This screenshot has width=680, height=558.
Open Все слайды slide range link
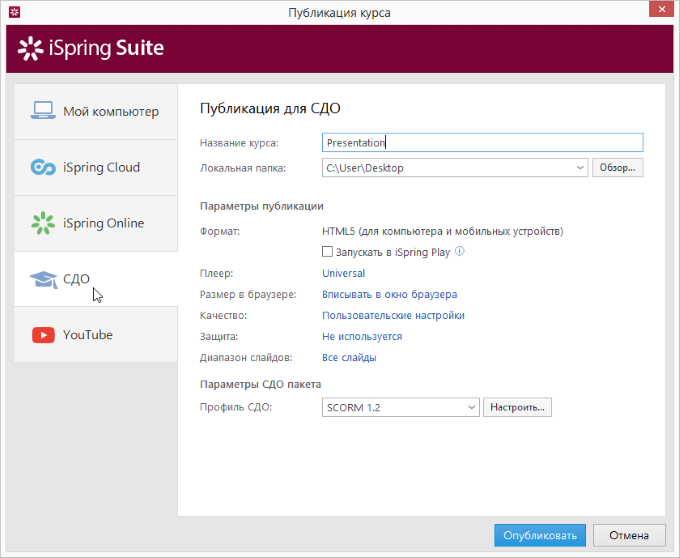tap(349, 358)
